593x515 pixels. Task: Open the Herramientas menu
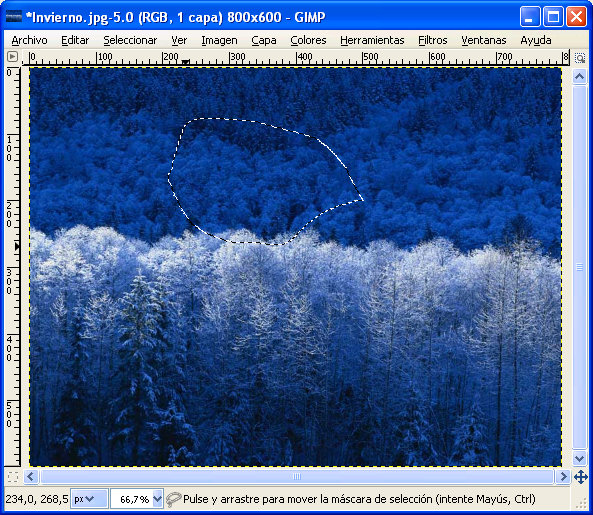372,40
